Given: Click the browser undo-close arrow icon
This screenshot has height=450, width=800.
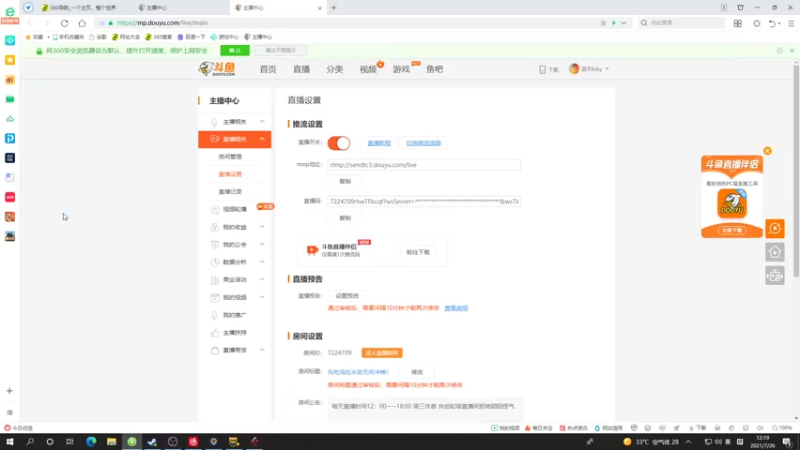Looking at the screenshot, I should (x=772, y=23).
